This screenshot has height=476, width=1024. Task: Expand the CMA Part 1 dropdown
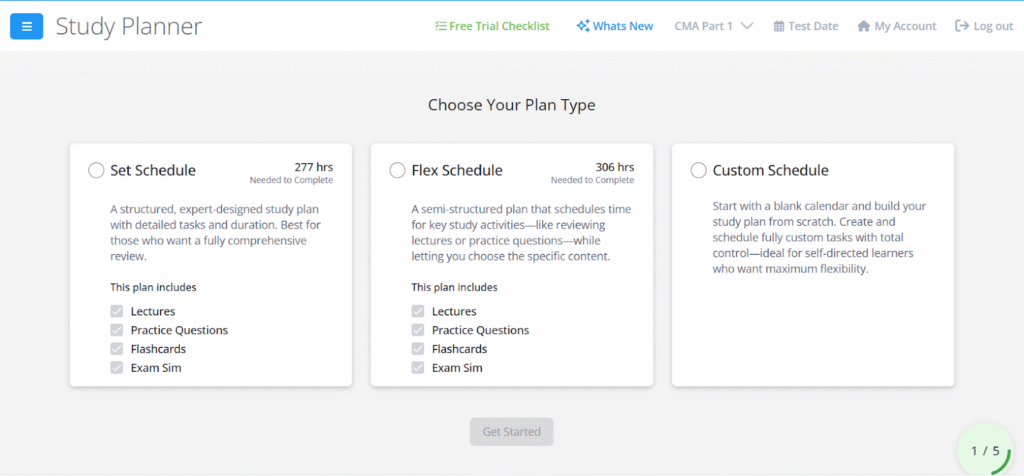point(704,26)
